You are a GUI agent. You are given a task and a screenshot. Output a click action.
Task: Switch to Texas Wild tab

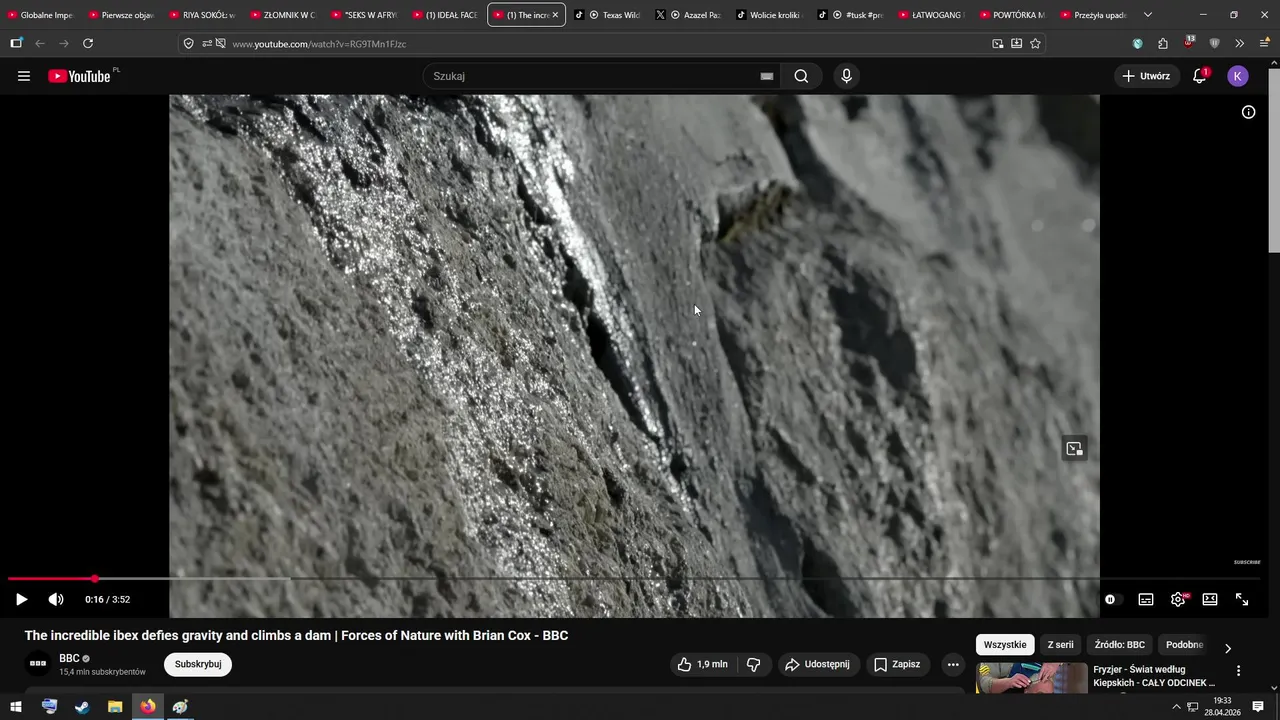[x=607, y=15]
